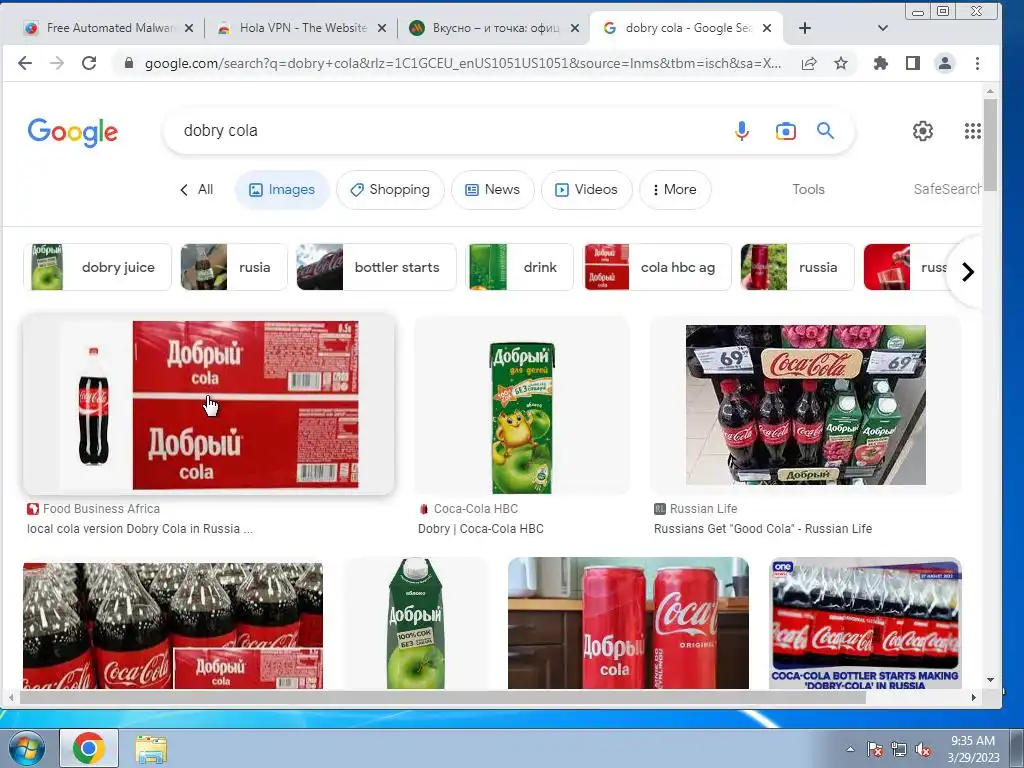1024x768 pixels.
Task: Open File Explorer from the taskbar
Action: pyautogui.click(x=151, y=748)
